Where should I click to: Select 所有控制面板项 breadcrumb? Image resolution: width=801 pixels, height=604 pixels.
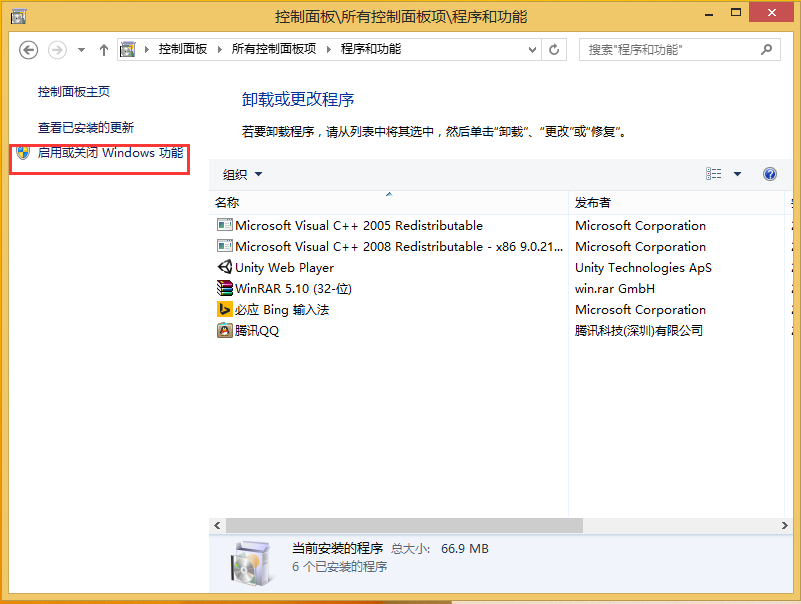tap(274, 49)
